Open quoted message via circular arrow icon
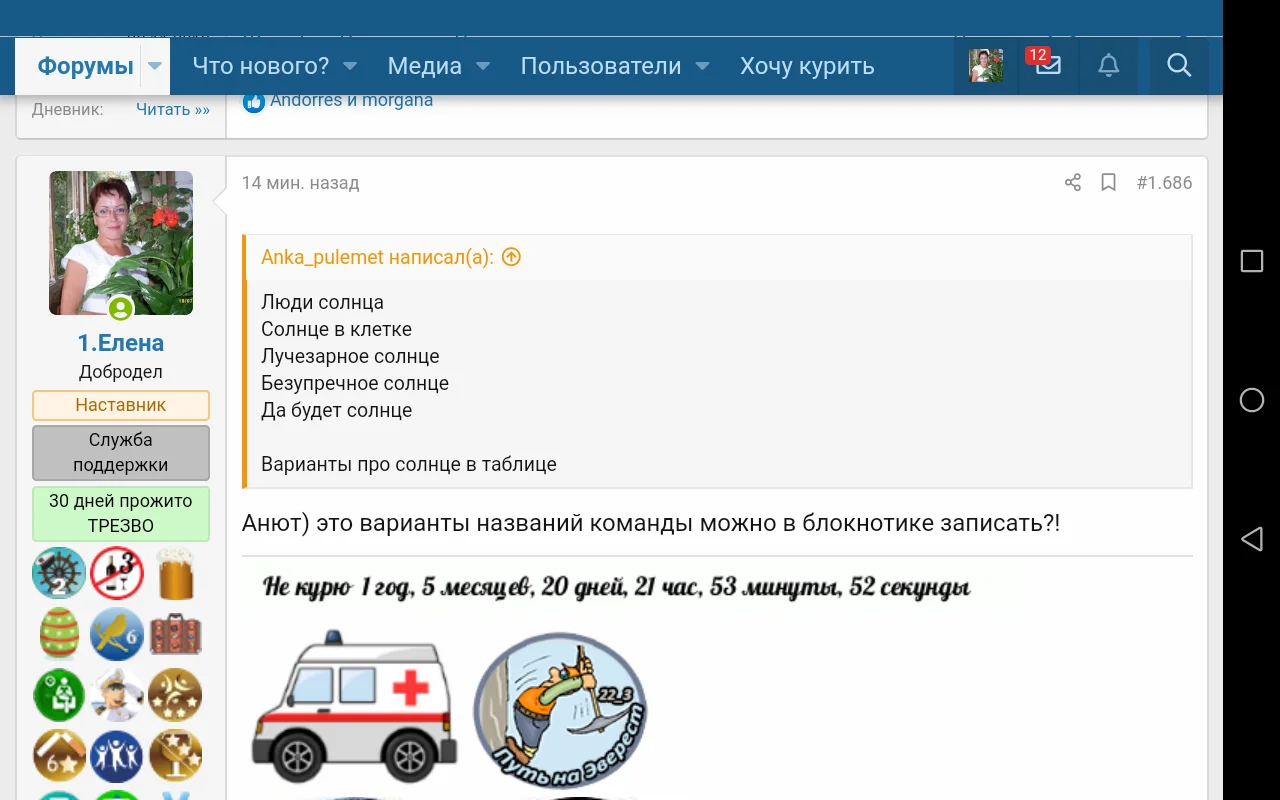 click(511, 257)
